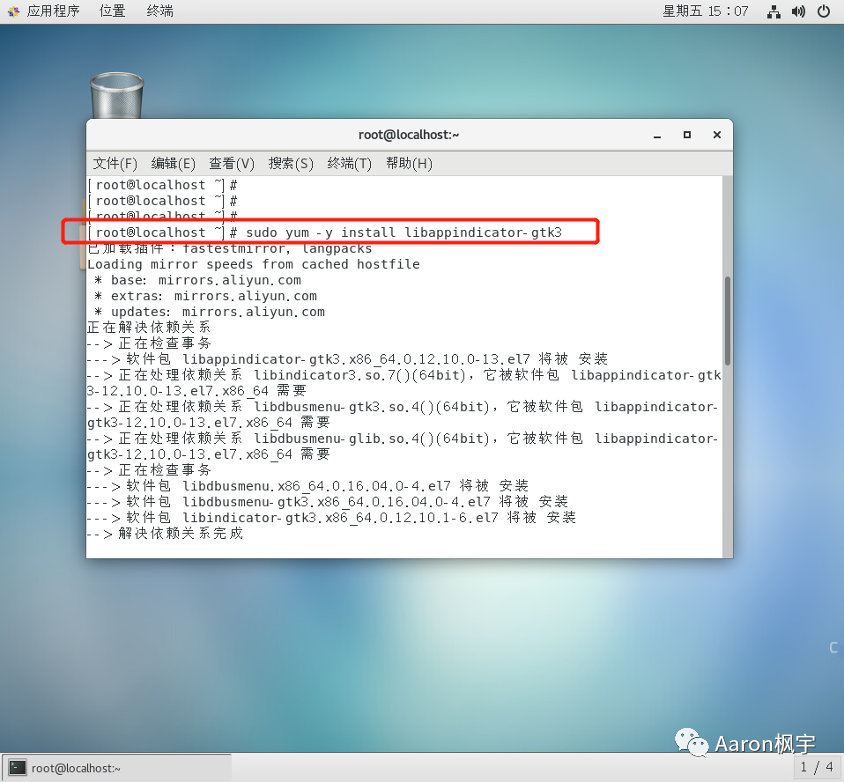Screen dimensions: 844x782
Task: Click the power button icon
Action: pyautogui.click(x=824, y=11)
